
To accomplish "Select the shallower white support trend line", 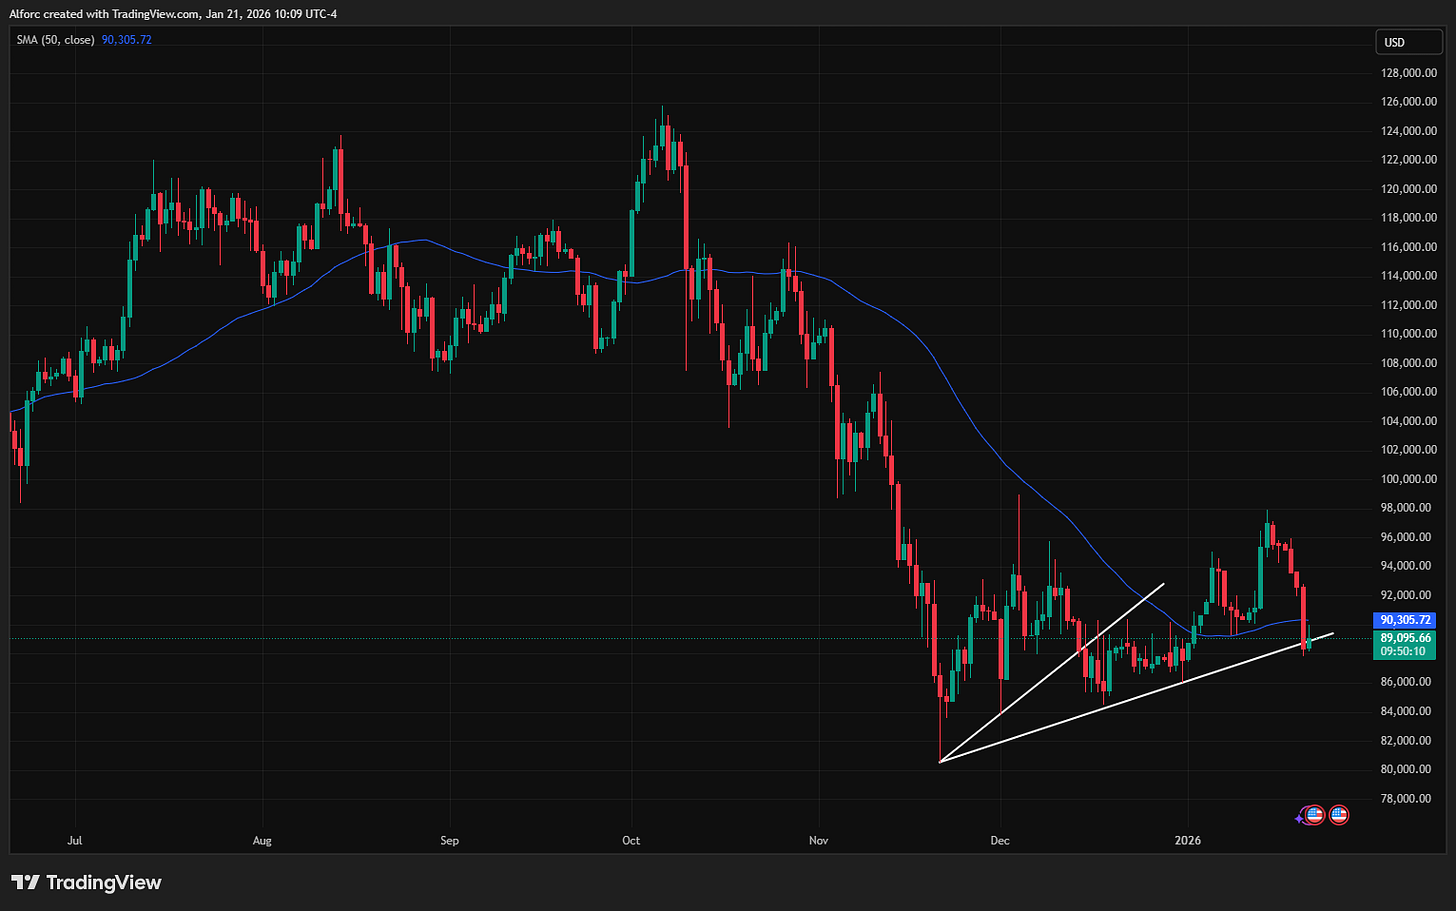I will tap(1137, 698).
